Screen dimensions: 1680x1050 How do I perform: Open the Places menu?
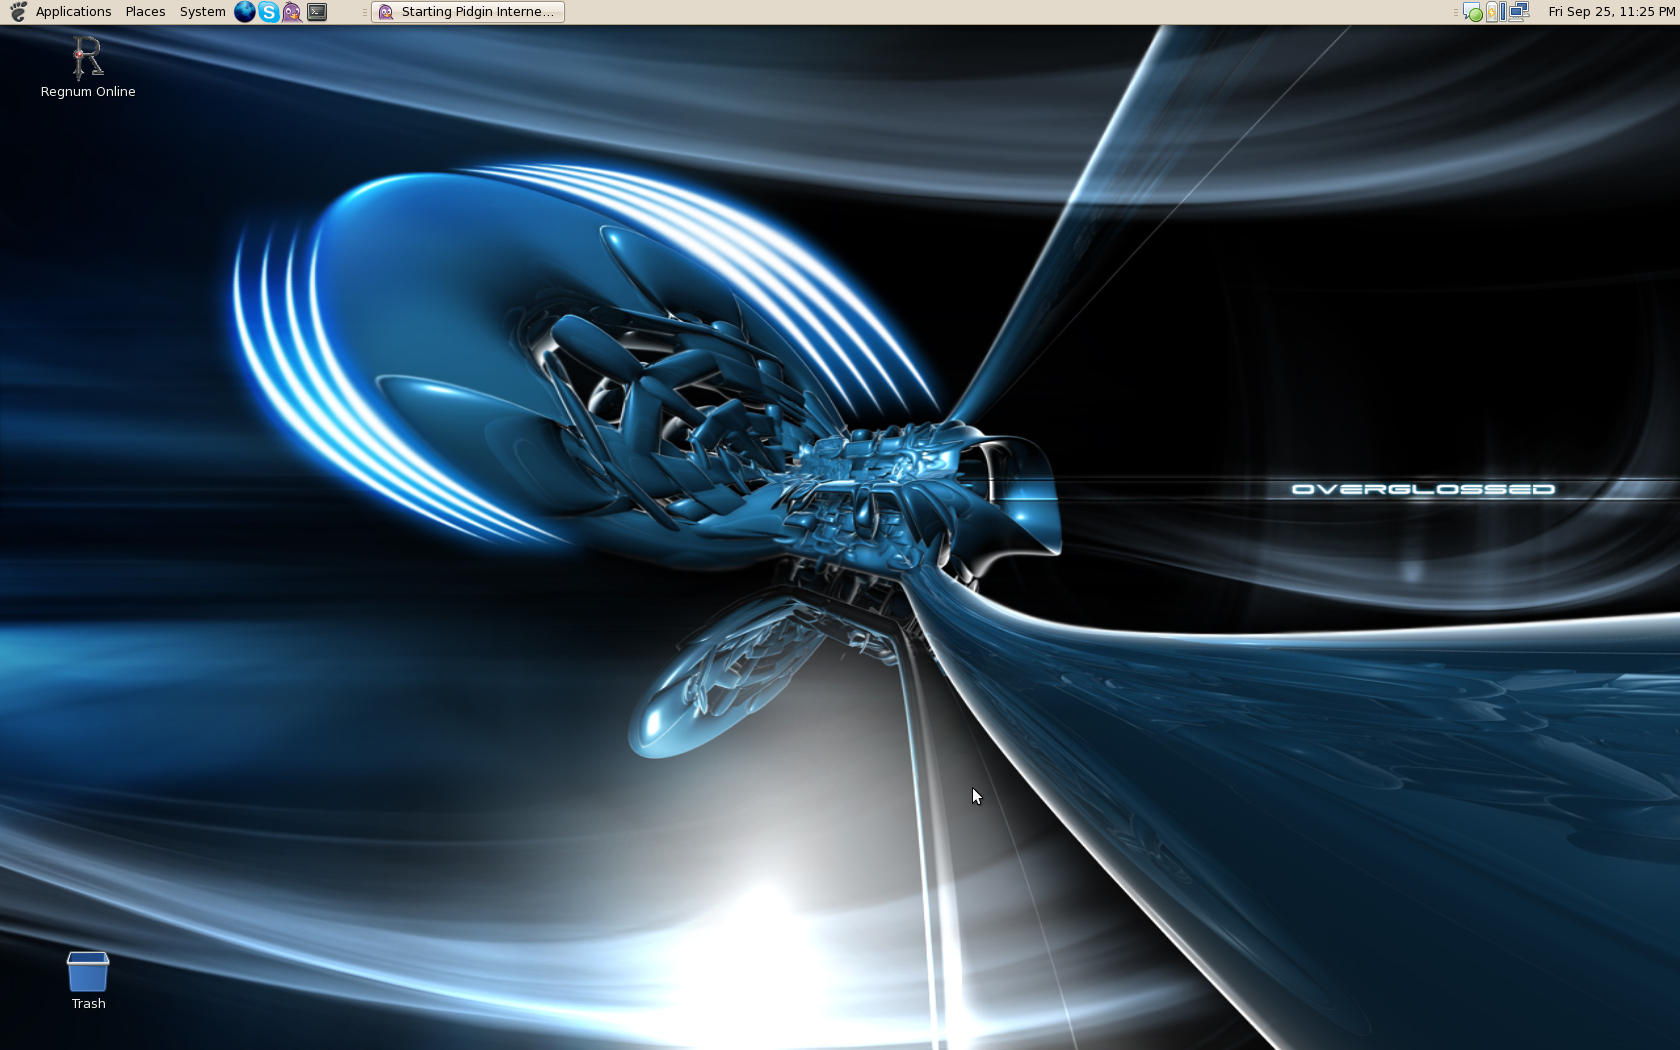coord(145,12)
